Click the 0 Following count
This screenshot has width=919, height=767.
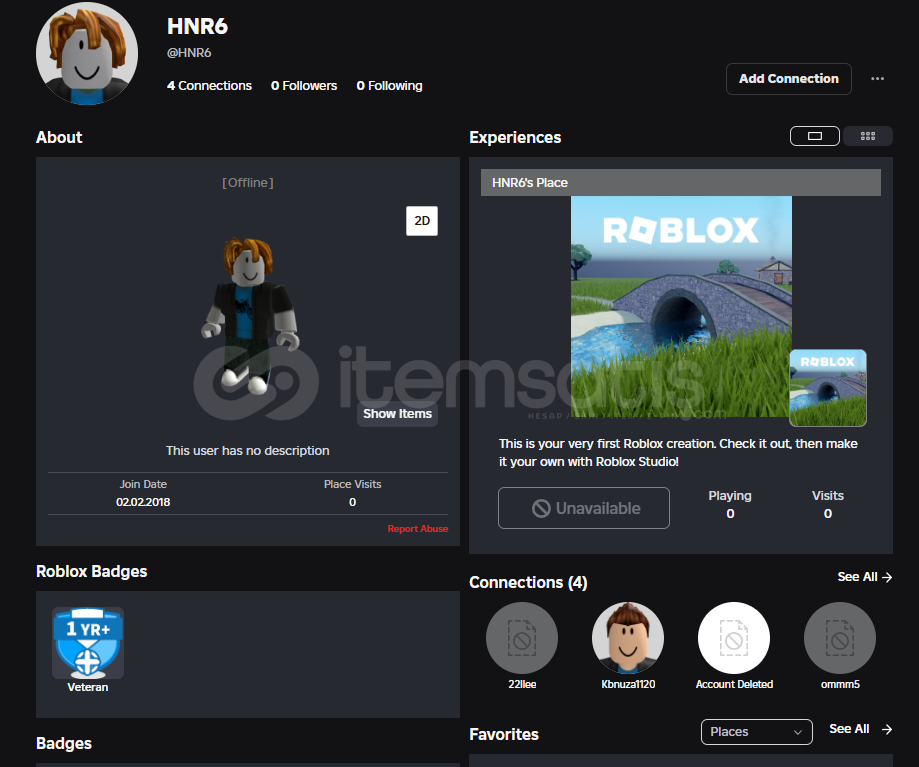pos(389,86)
